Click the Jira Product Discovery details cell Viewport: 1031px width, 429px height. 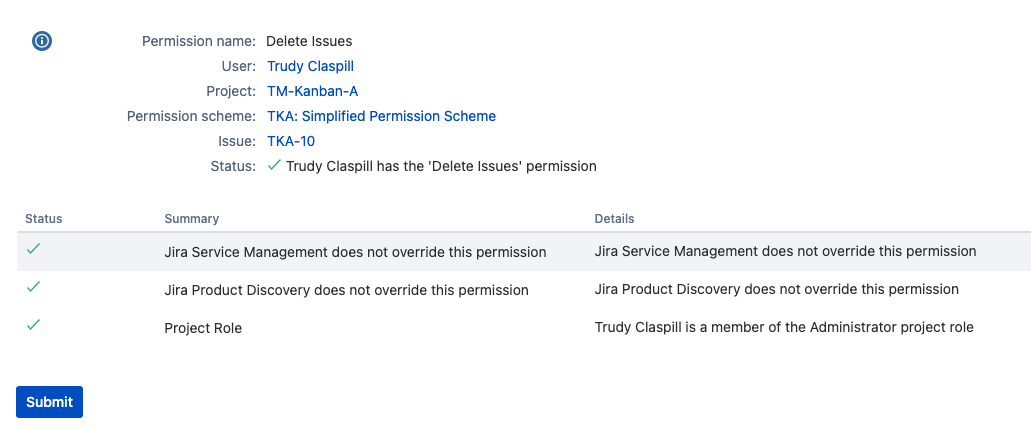(x=776, y=289)
